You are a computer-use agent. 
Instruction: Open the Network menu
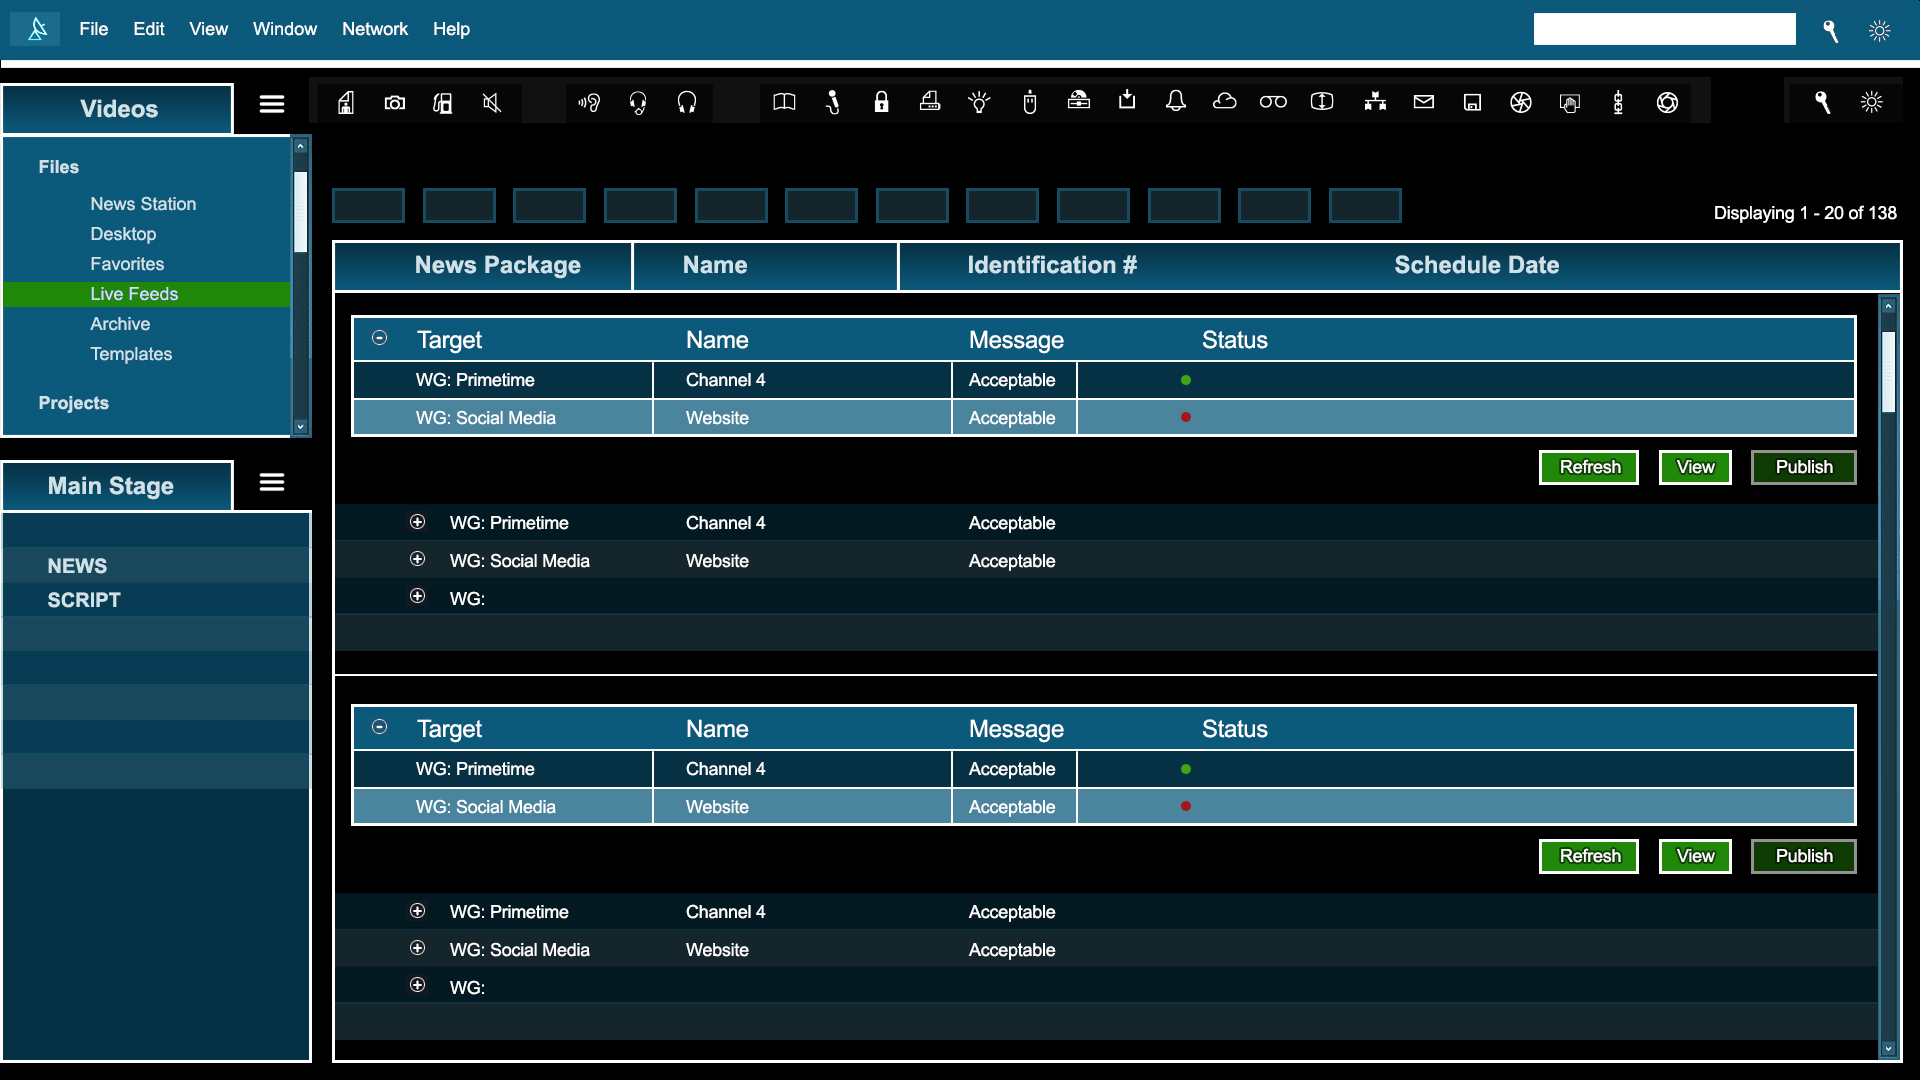point(375,29)
